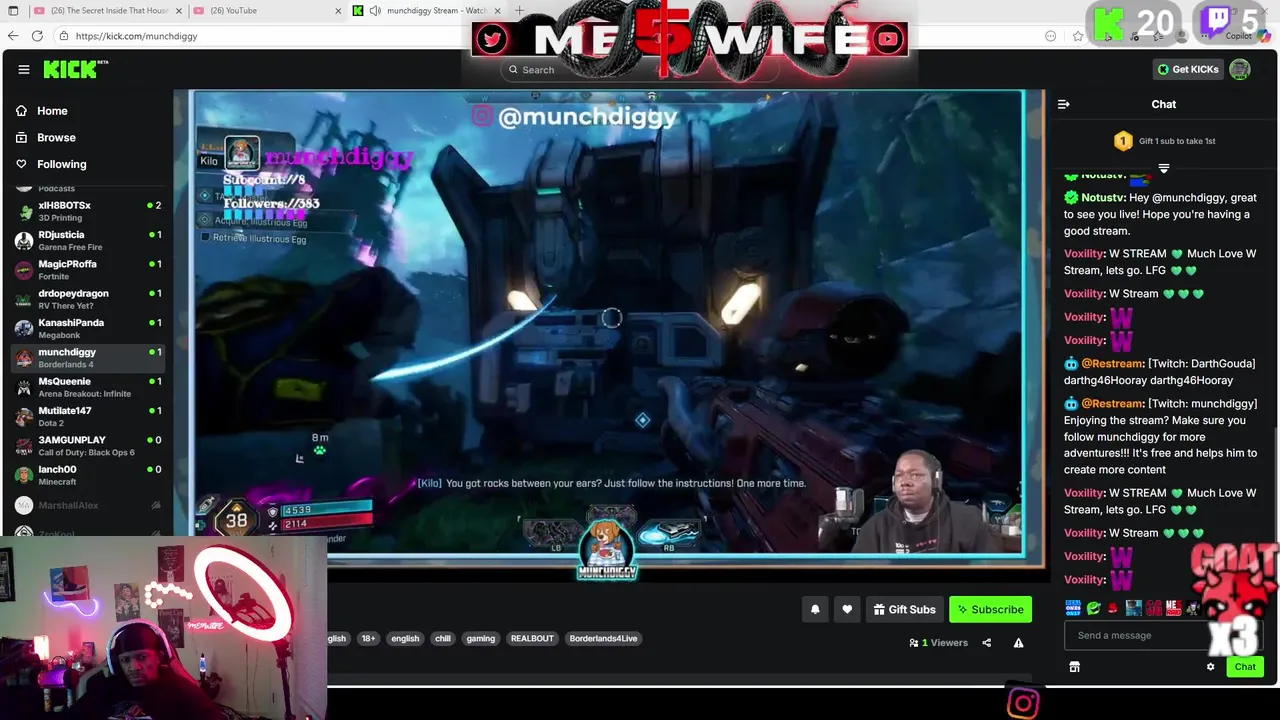Select the green smiley emote
The width and height of the screenshot is (1280, 720).
point(1093,608)
